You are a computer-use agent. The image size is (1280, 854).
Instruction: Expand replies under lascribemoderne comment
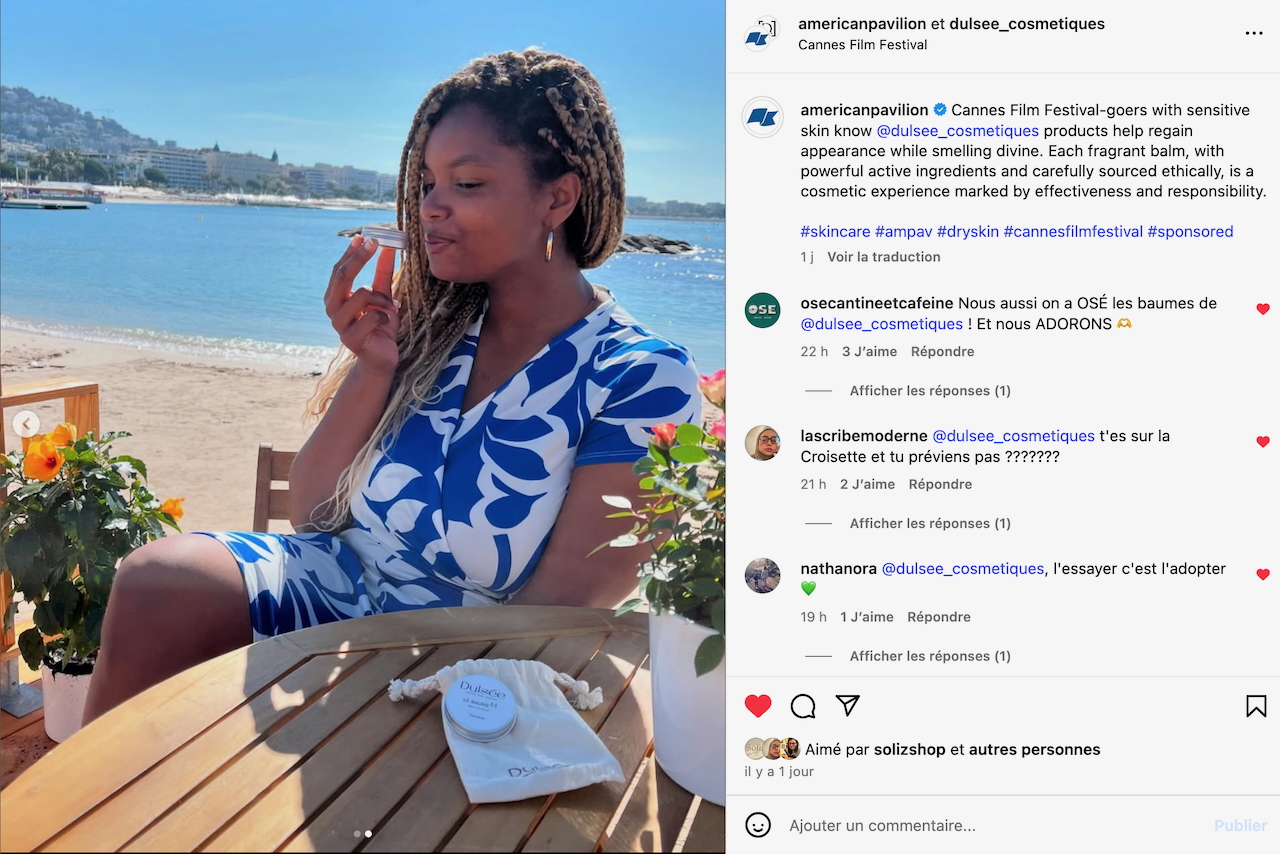(x=930, y=524)
